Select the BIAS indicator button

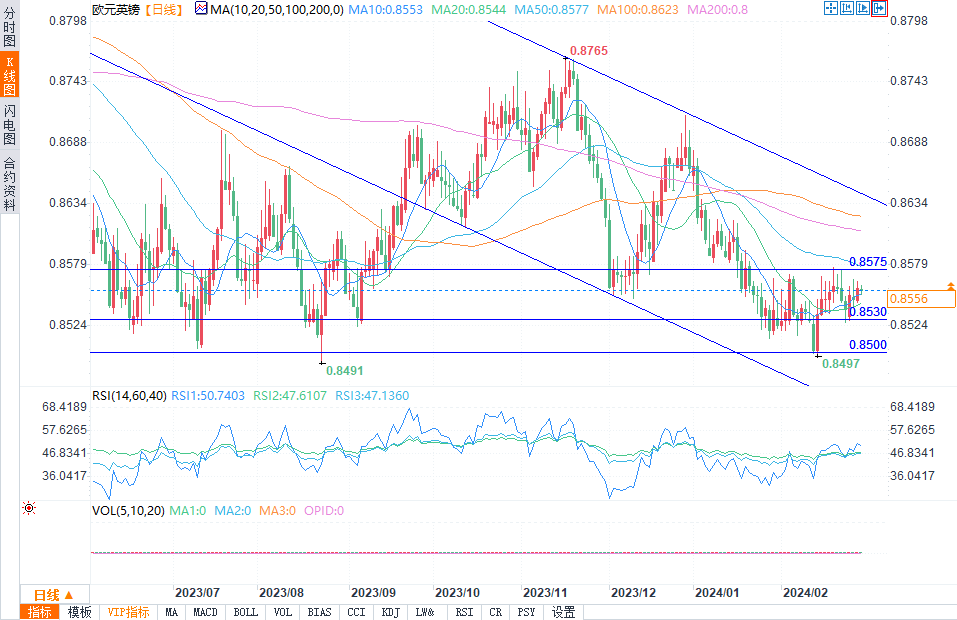tap(319, 612)
